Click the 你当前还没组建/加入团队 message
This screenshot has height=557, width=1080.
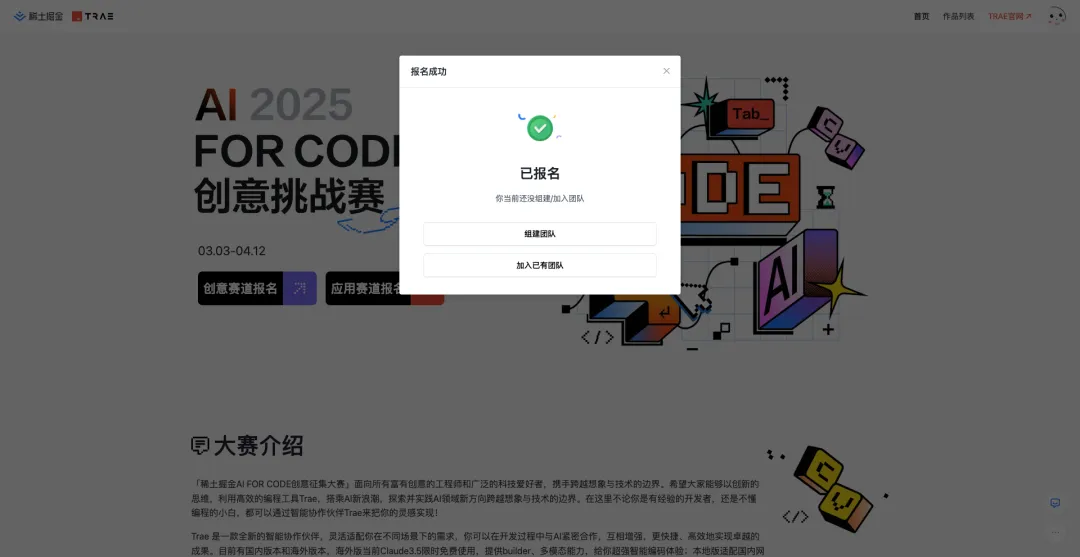[540, 198]
